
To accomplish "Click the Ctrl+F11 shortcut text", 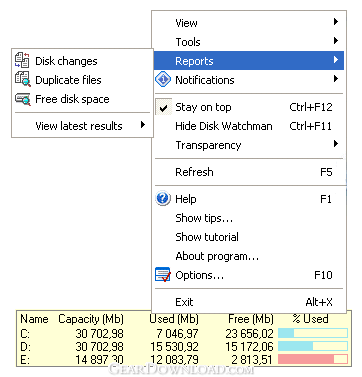I will click(x=310, y=126).
